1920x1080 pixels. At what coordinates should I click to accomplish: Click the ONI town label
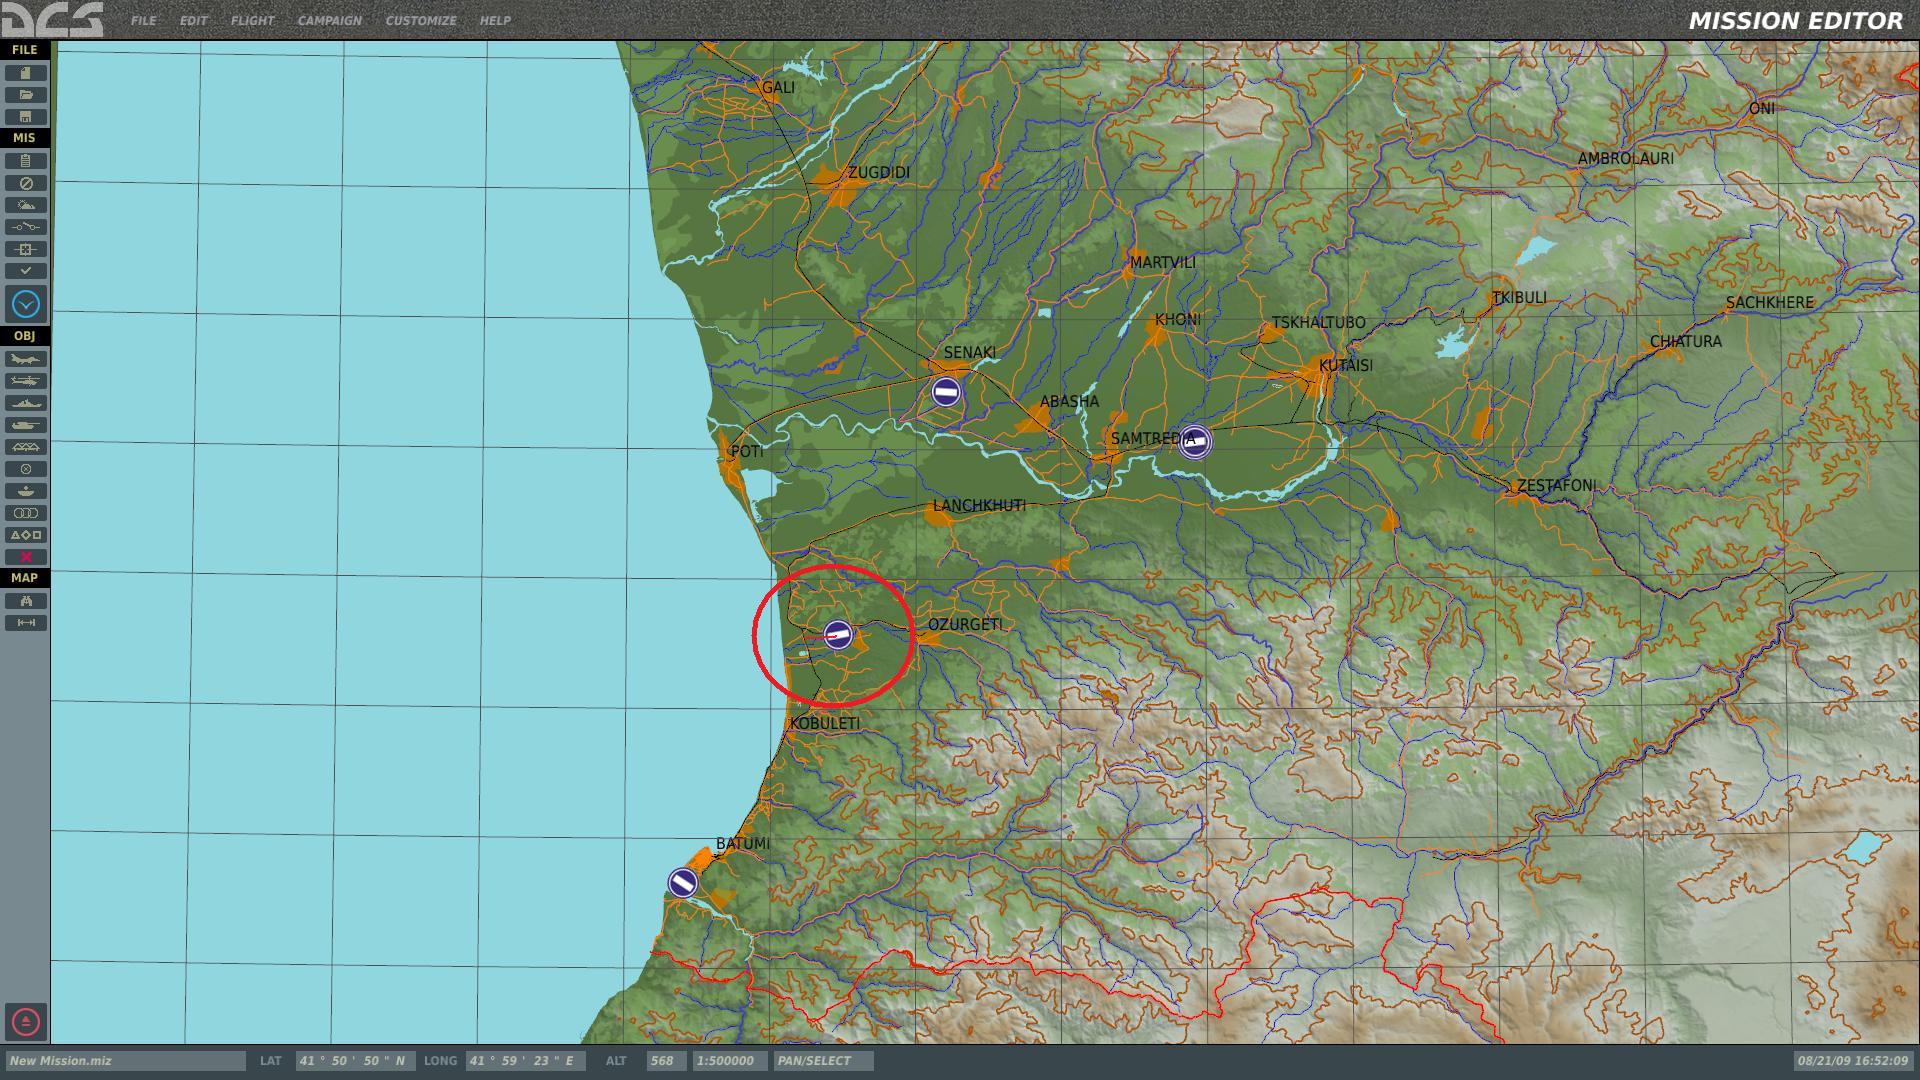[1762, 108]
